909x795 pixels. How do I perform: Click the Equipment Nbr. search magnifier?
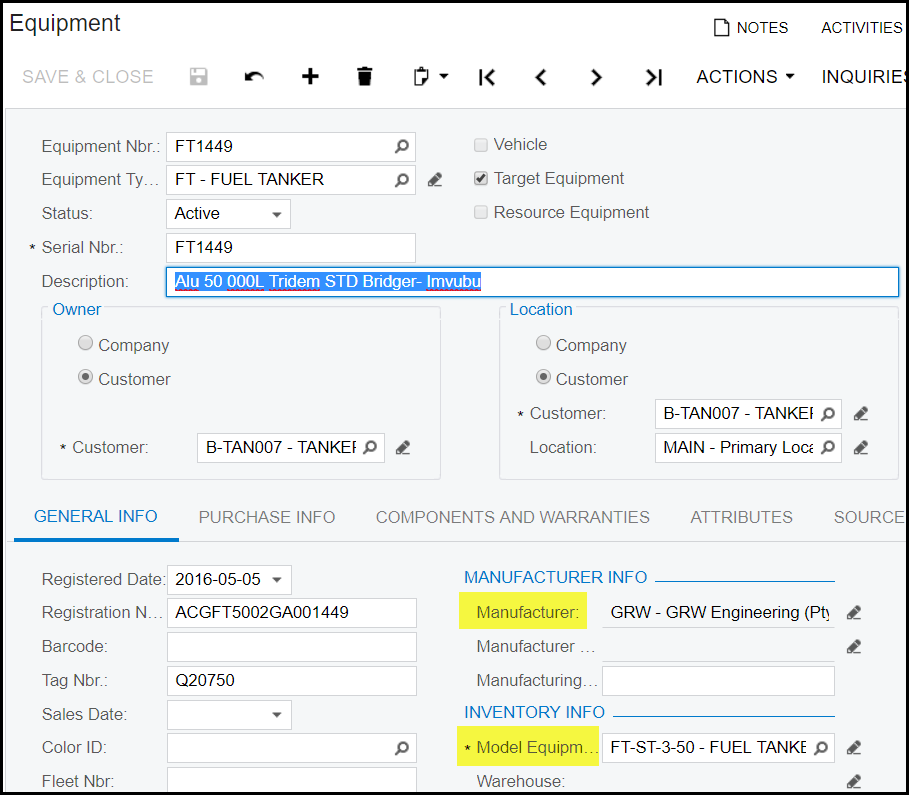[401, 147]
